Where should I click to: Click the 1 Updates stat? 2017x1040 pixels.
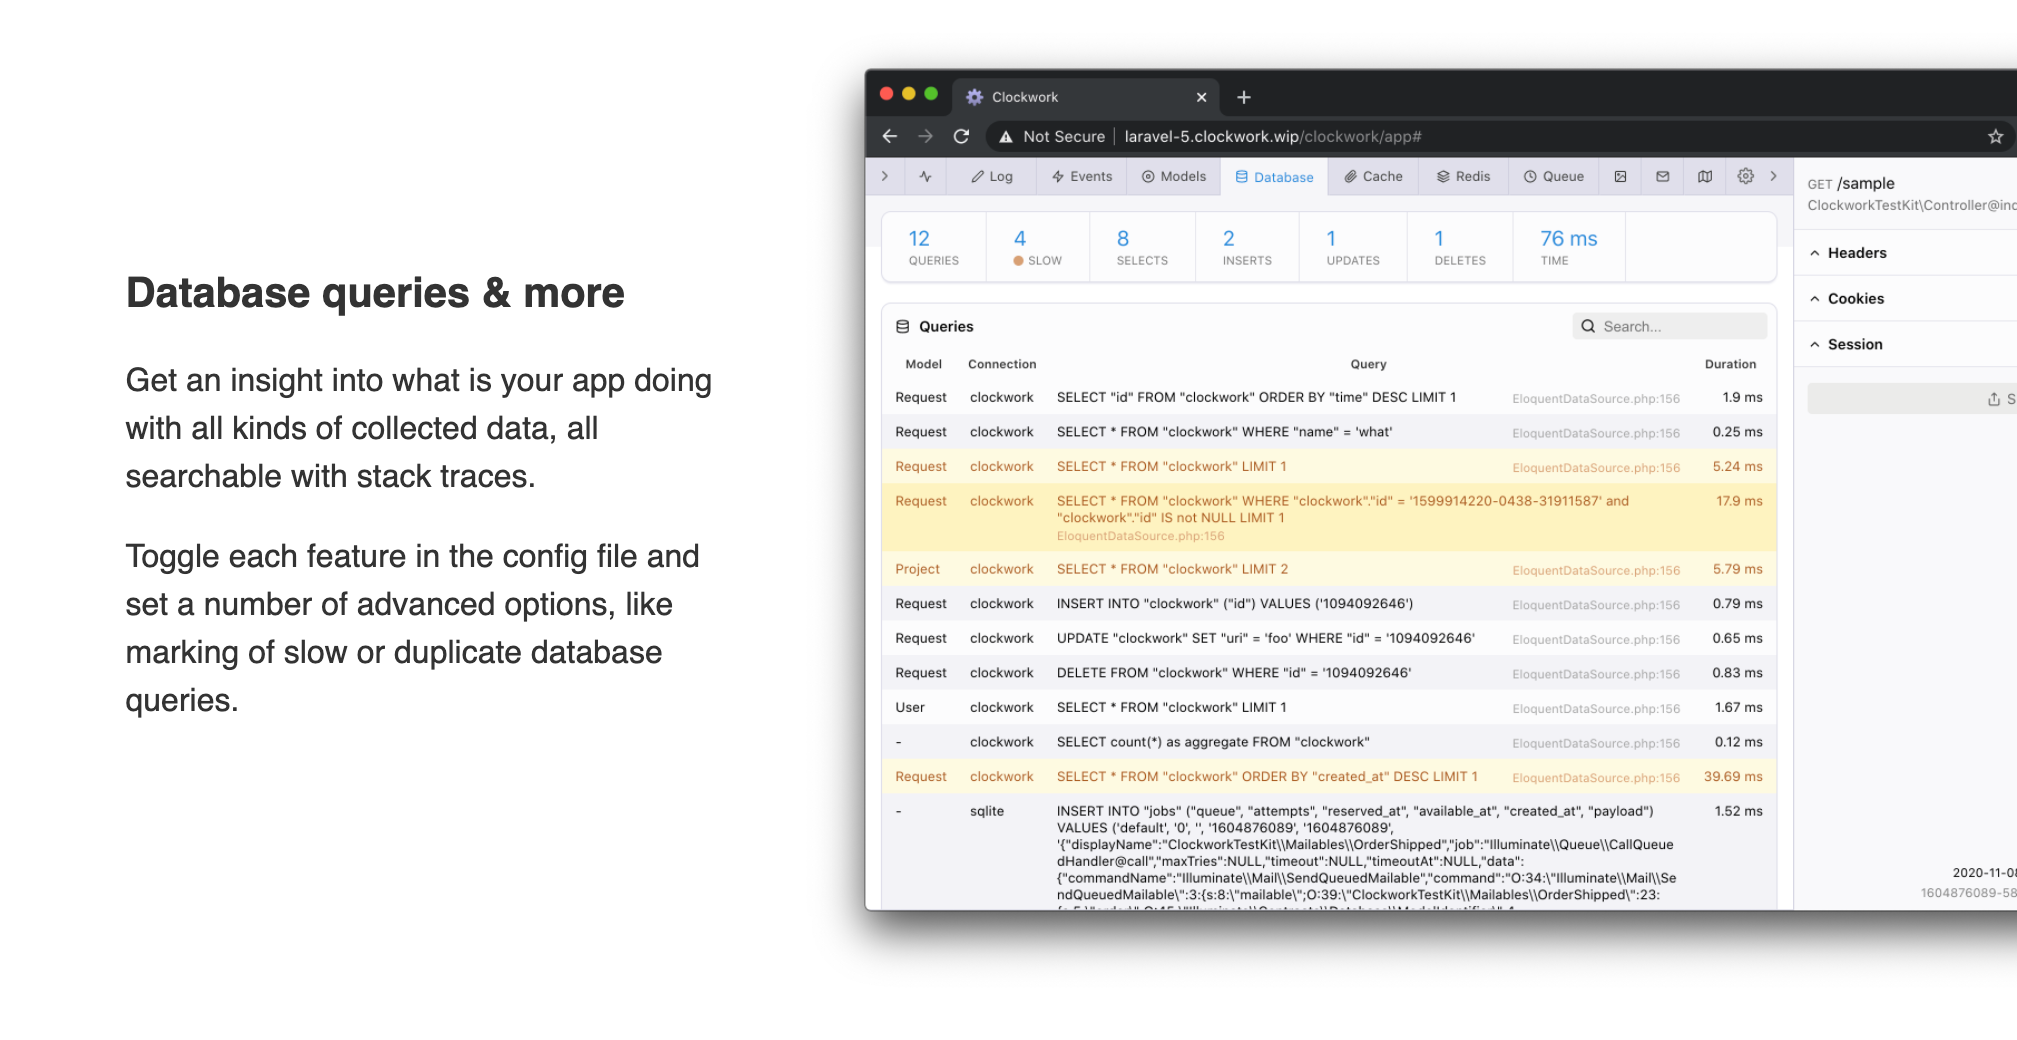coord(1353,247)
